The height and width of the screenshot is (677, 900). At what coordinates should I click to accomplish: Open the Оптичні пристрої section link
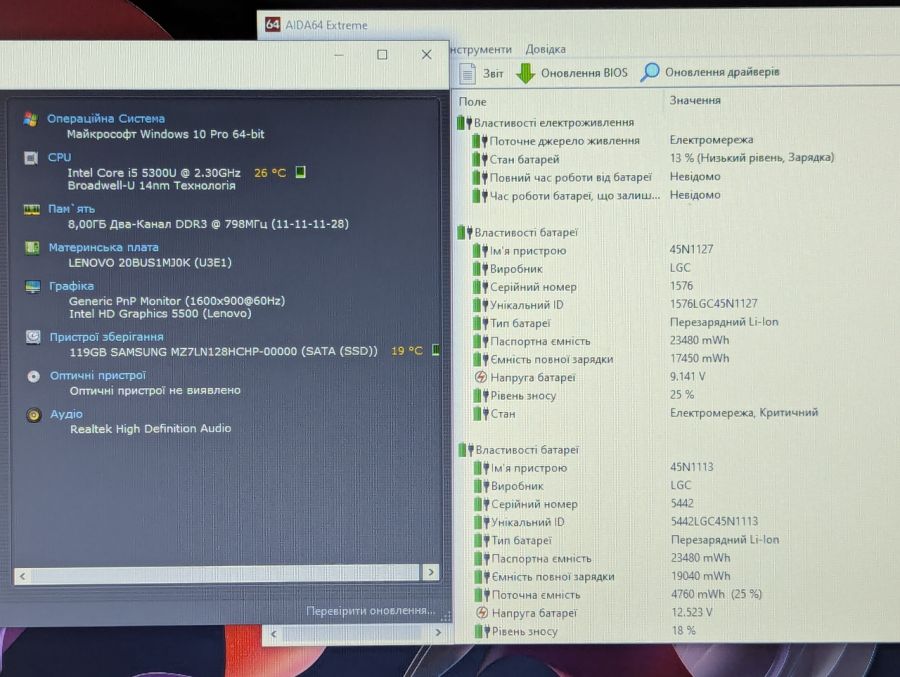(98, 376)
